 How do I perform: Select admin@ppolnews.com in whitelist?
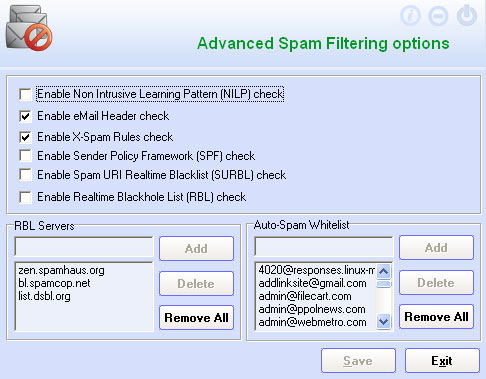click(312, 309)
